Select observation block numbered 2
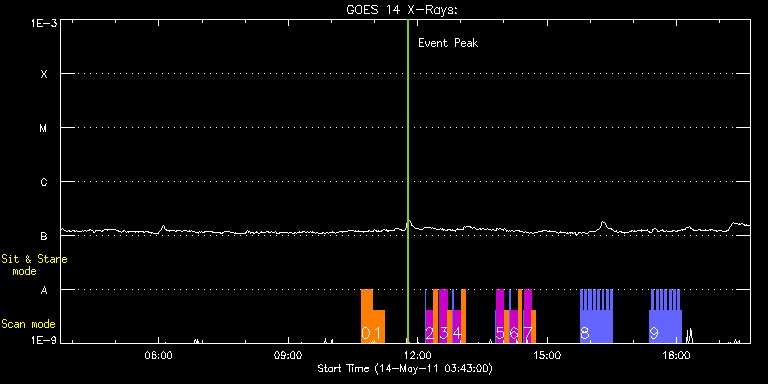 (x=429, y=326)
